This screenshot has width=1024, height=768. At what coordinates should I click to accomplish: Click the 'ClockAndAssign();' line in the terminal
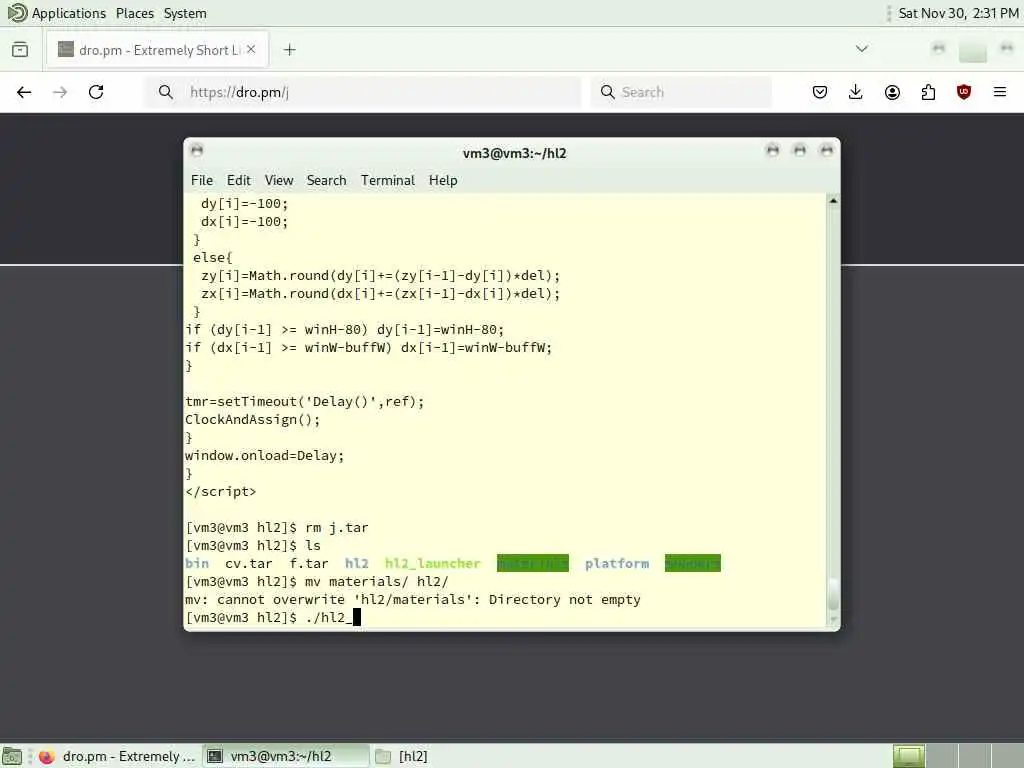pos(253,419)
